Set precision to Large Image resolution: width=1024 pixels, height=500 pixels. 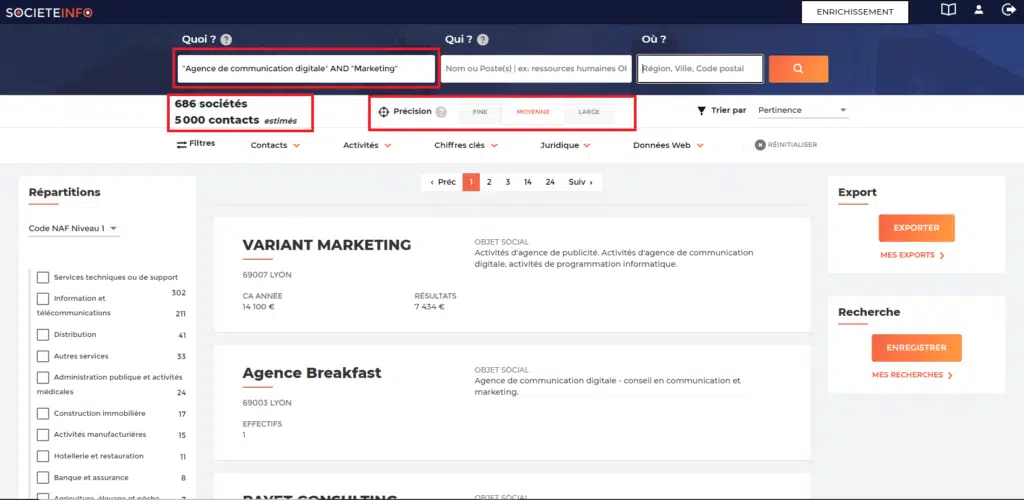pos(589,112)
